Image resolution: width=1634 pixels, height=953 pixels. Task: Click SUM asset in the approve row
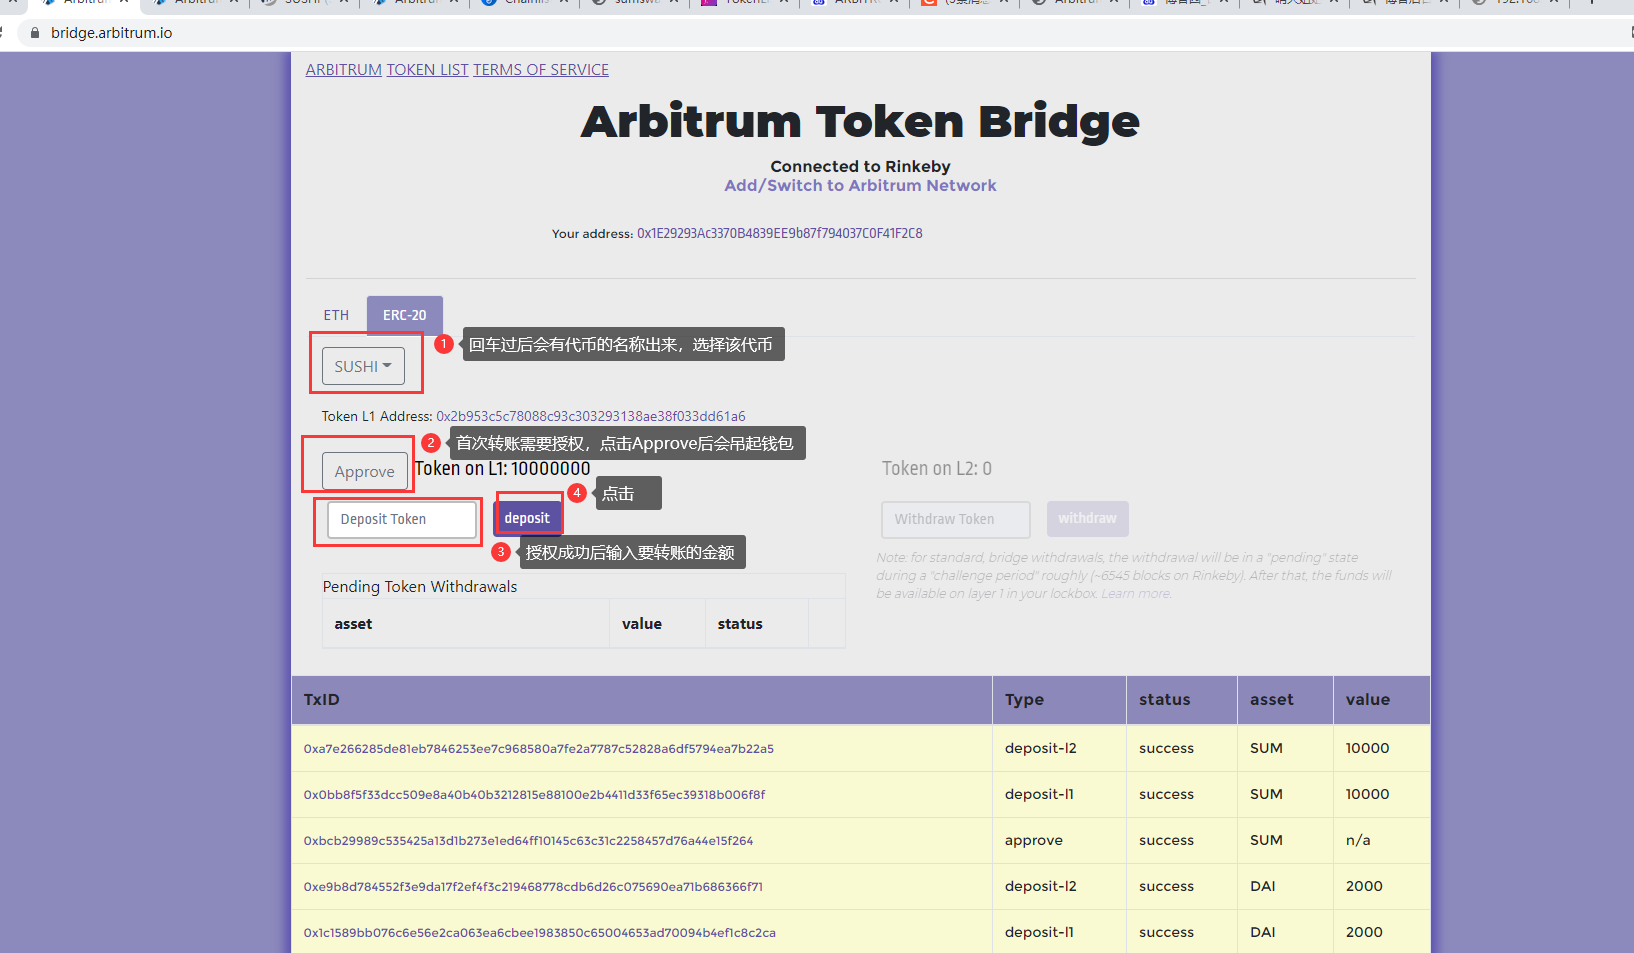[x=1266, y=840]
